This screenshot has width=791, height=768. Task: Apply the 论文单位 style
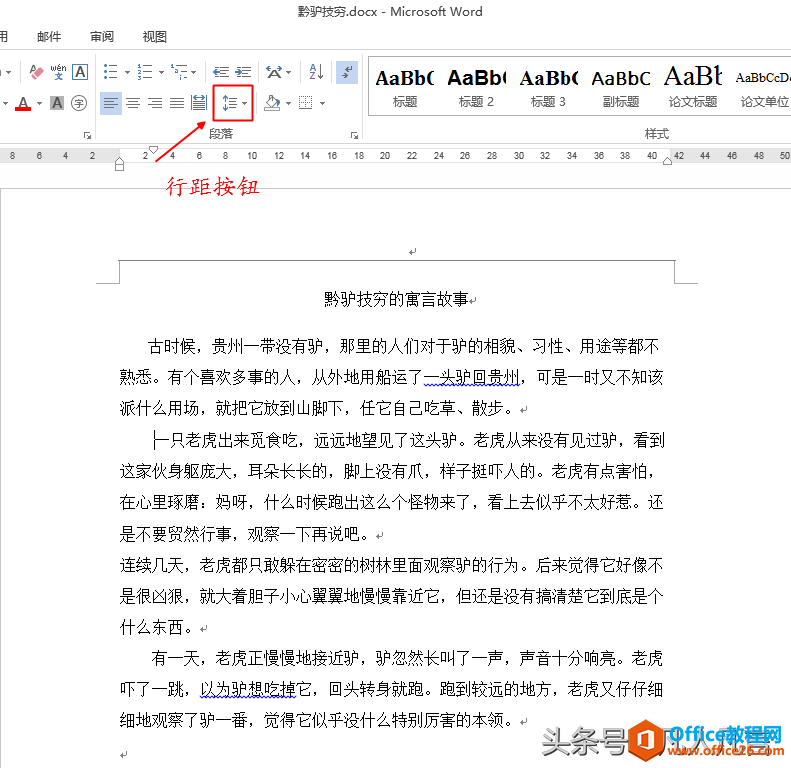click(x=763, y=88)
